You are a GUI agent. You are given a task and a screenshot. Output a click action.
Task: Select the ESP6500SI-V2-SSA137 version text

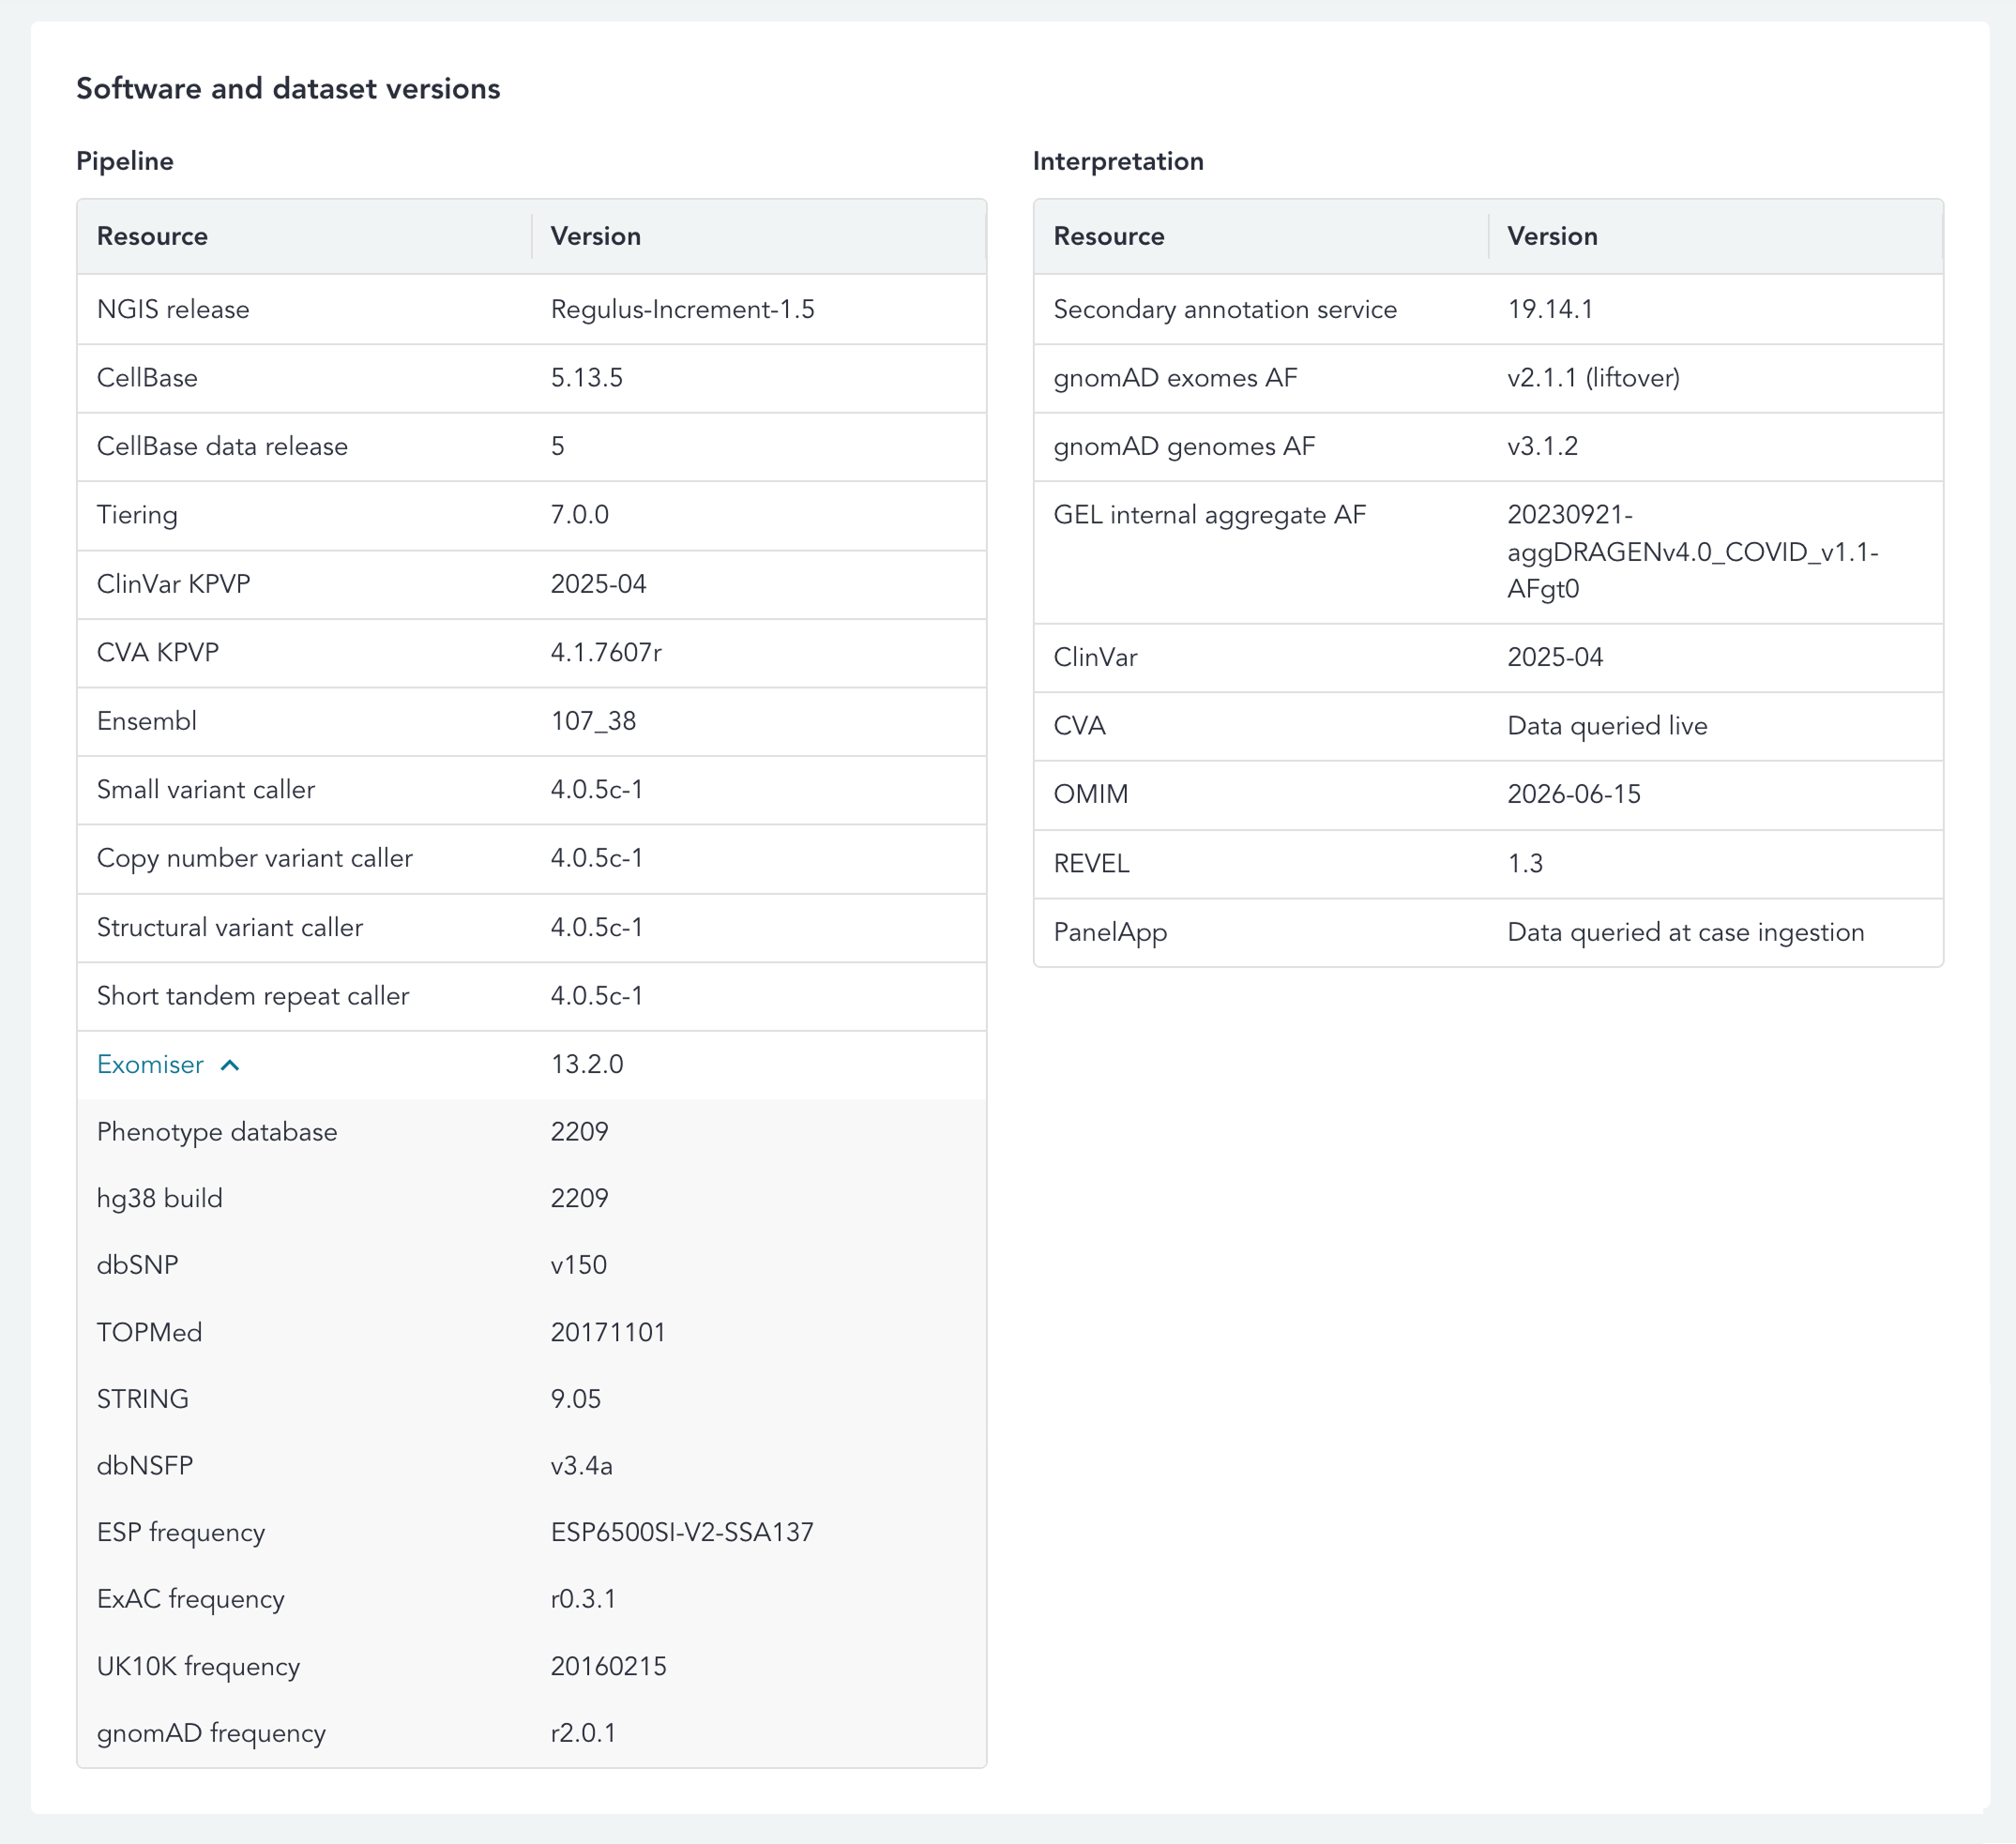click(682, 1532)
